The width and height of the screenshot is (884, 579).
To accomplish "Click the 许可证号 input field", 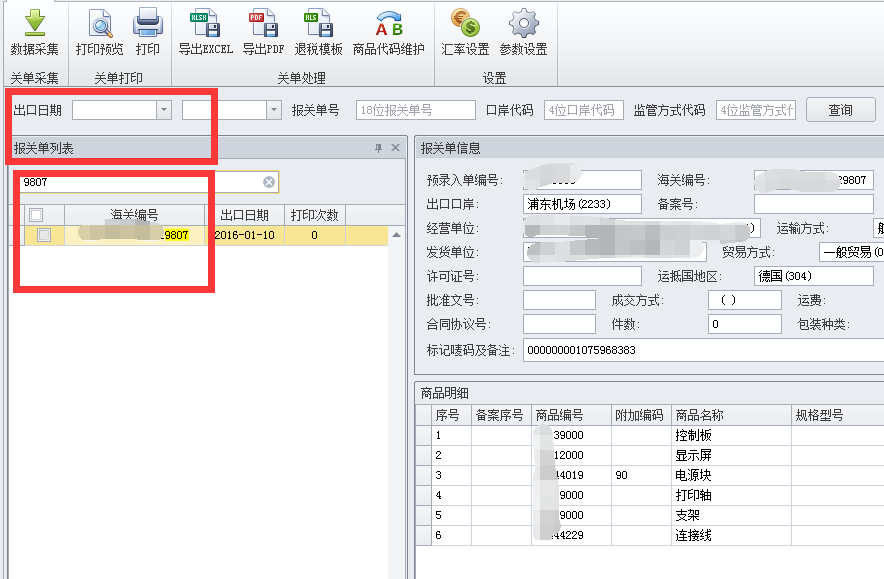I will coord(582,276).
